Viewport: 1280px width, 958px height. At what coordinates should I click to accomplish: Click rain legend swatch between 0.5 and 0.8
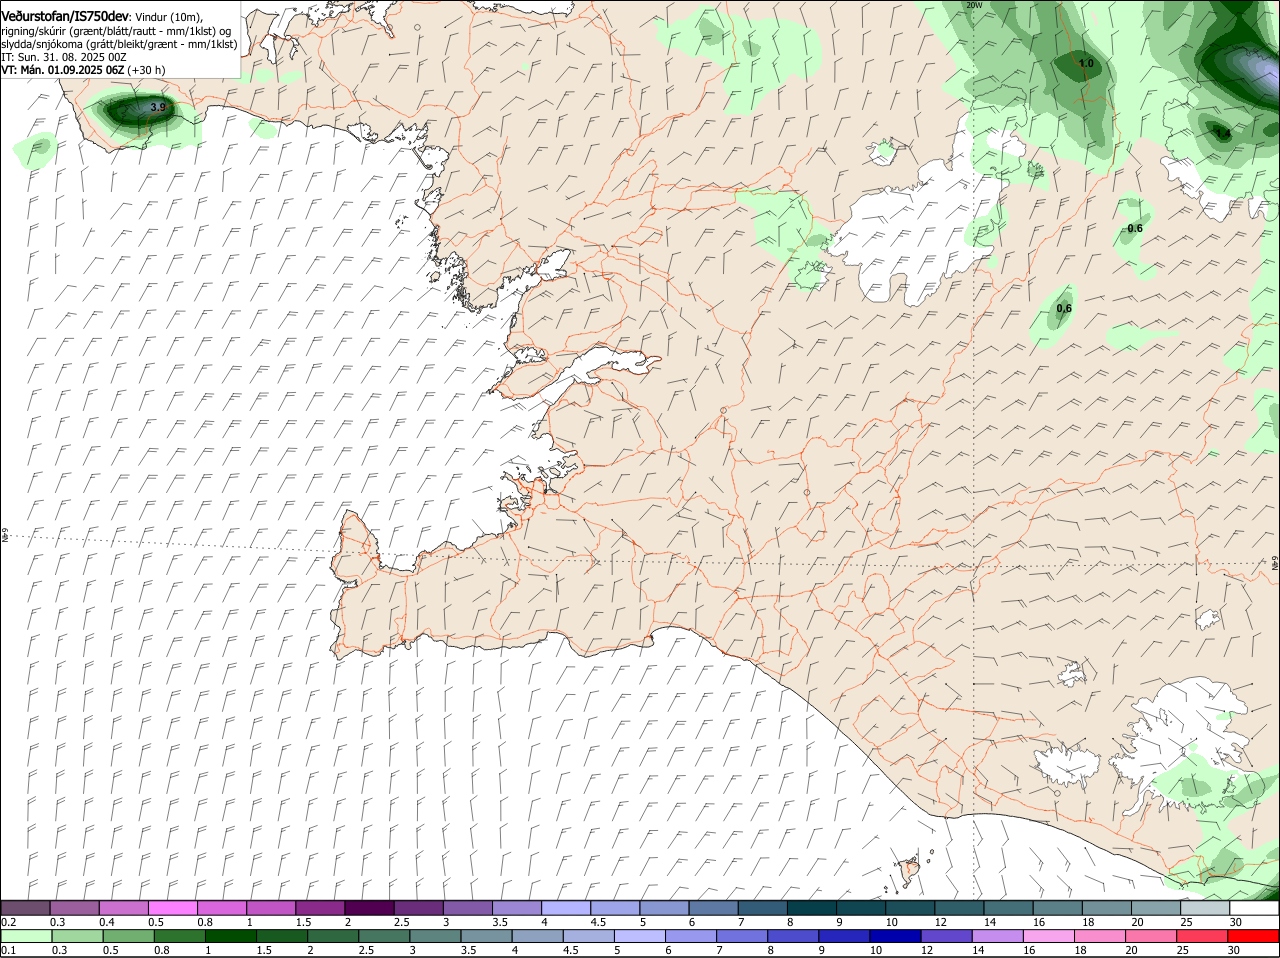[x=131, y=936]
